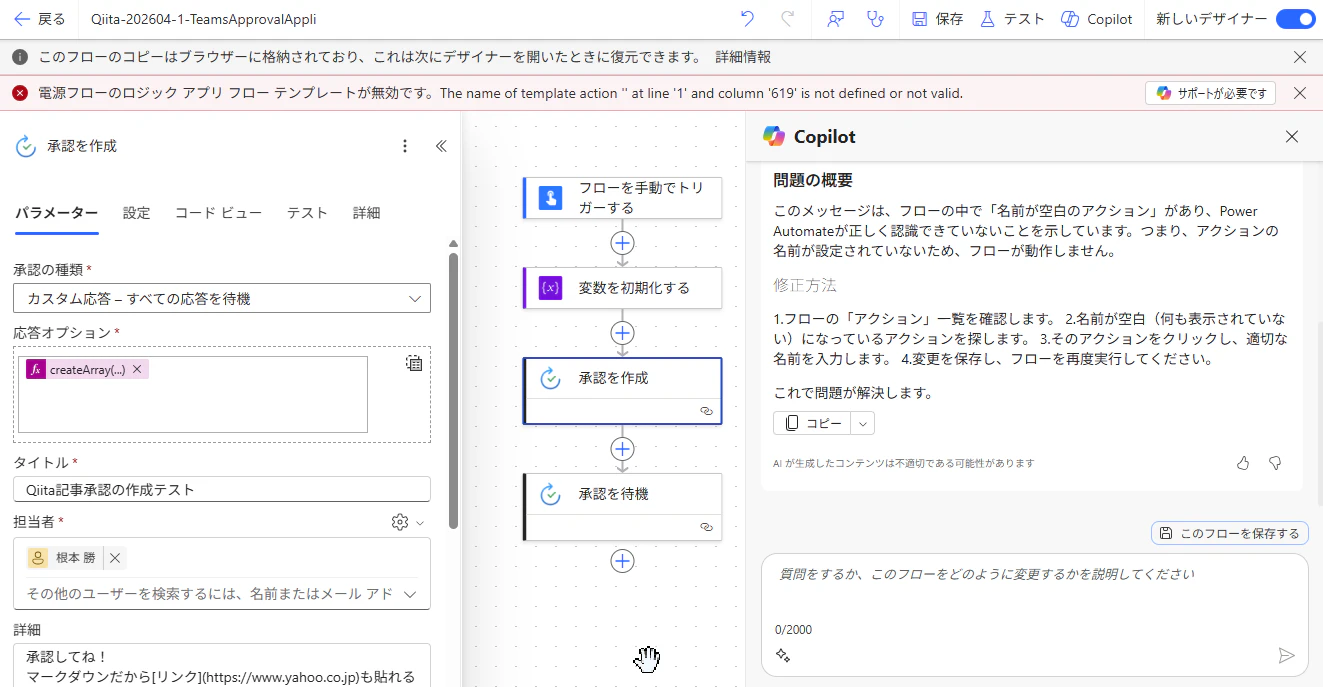Close the Copilot panel
The width and height of the screenshot is (1323, 687).
click(1292, 137)
